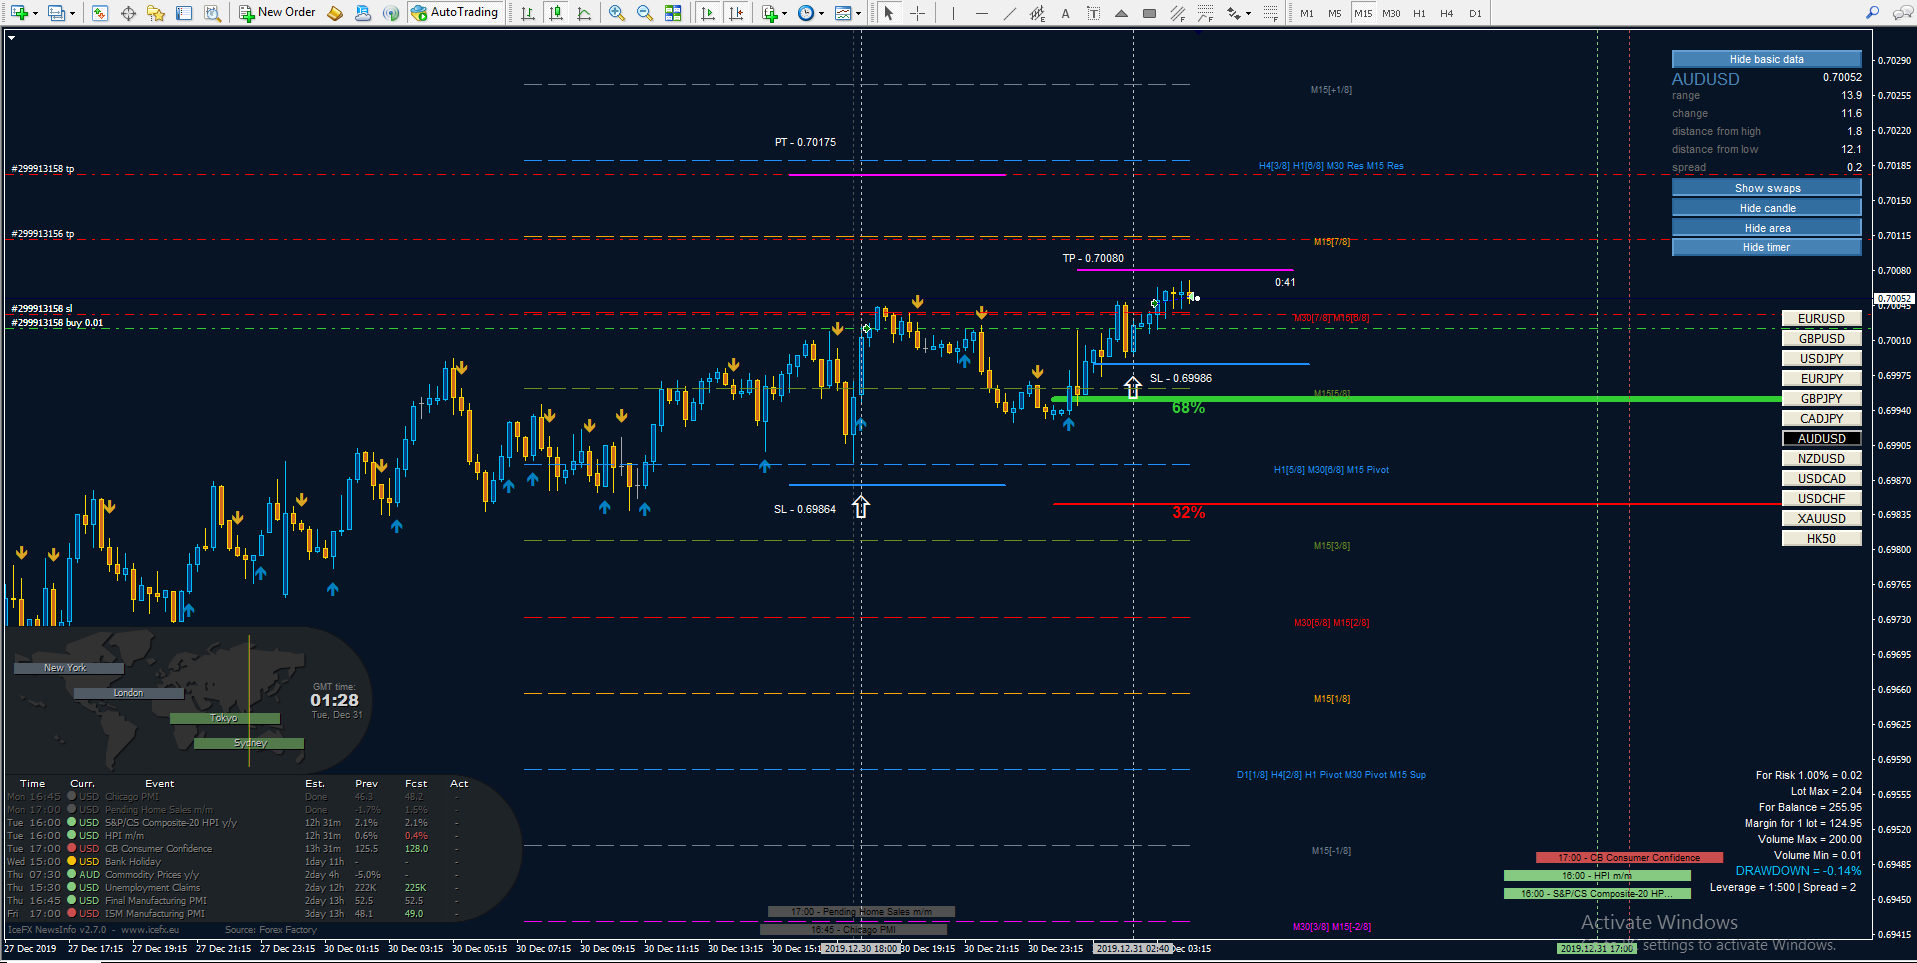Select the trendline tool
Viewport: 1917px width, 963px height.
tap(1009, 13)
